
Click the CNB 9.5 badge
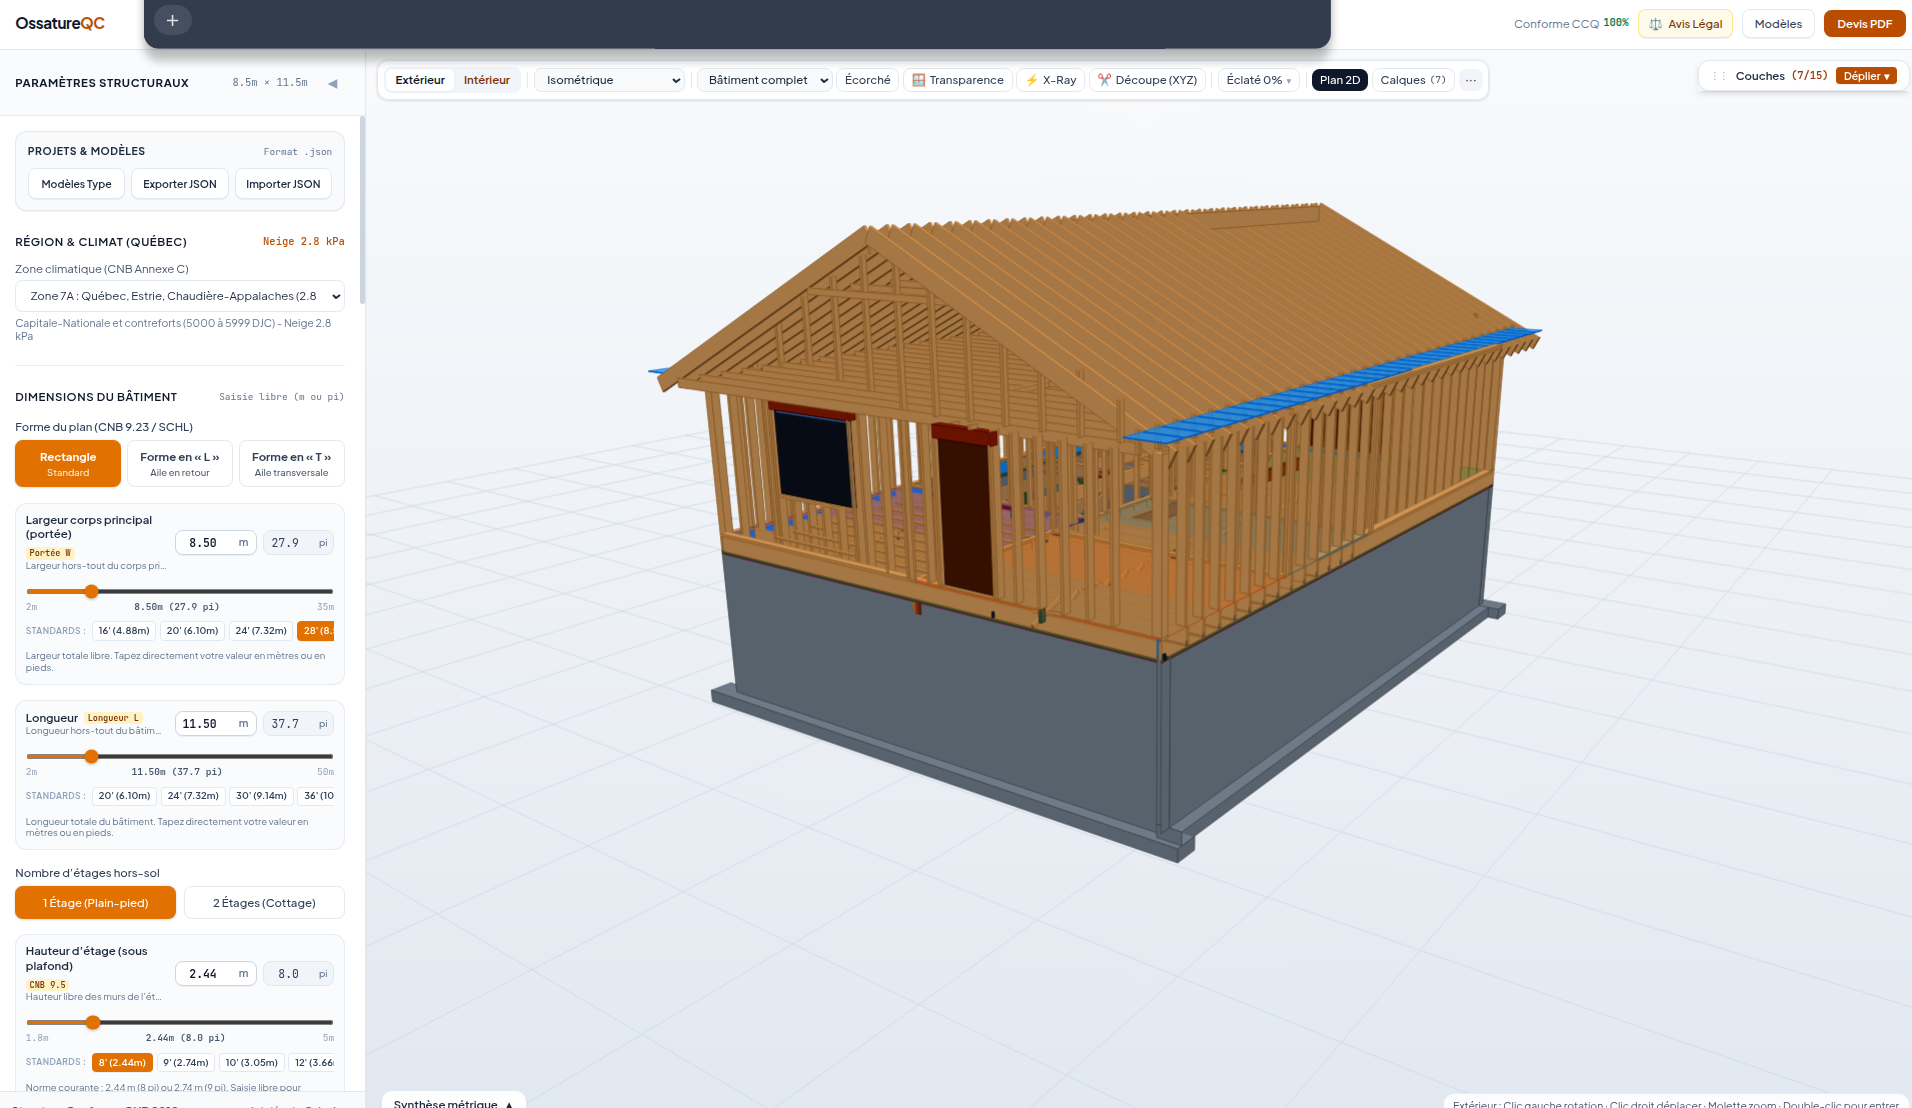tap(47, 985)
